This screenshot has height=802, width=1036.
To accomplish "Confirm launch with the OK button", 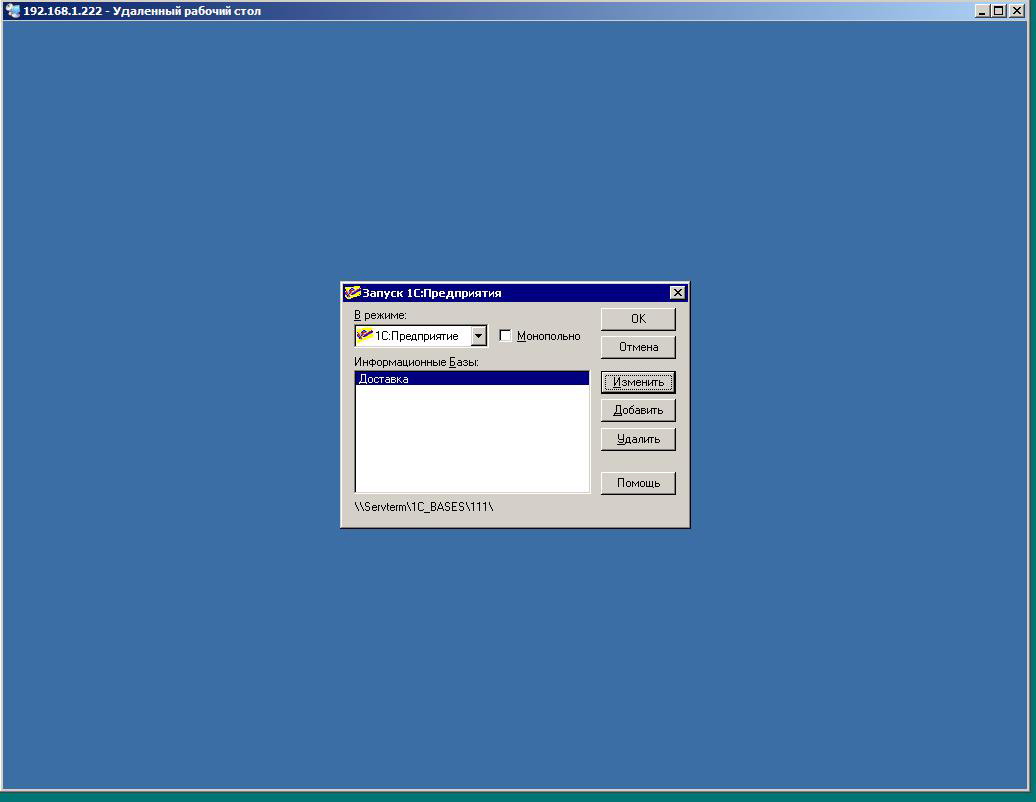I will point(638,318).
